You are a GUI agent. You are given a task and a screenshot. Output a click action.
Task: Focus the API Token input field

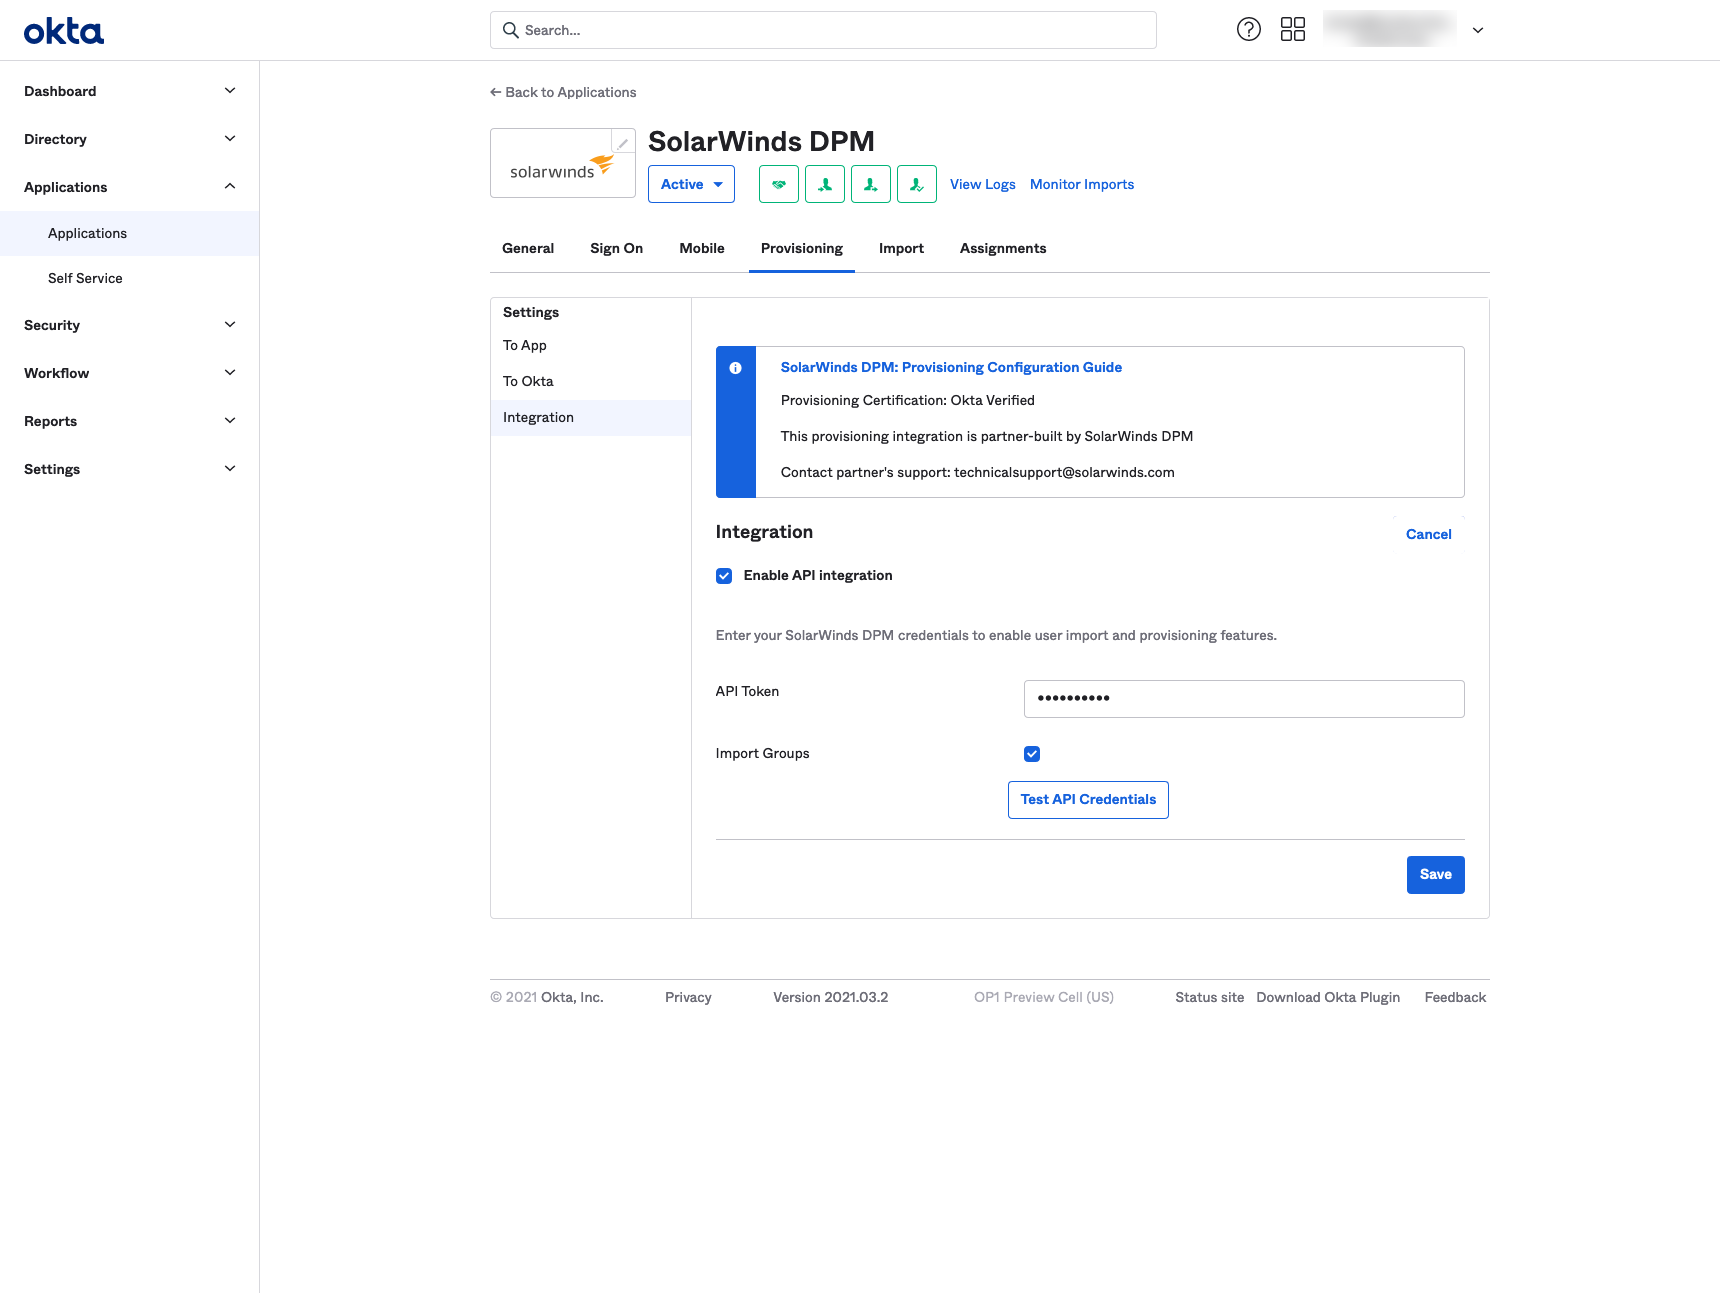pyautogui.click(x=1244, y=698)
